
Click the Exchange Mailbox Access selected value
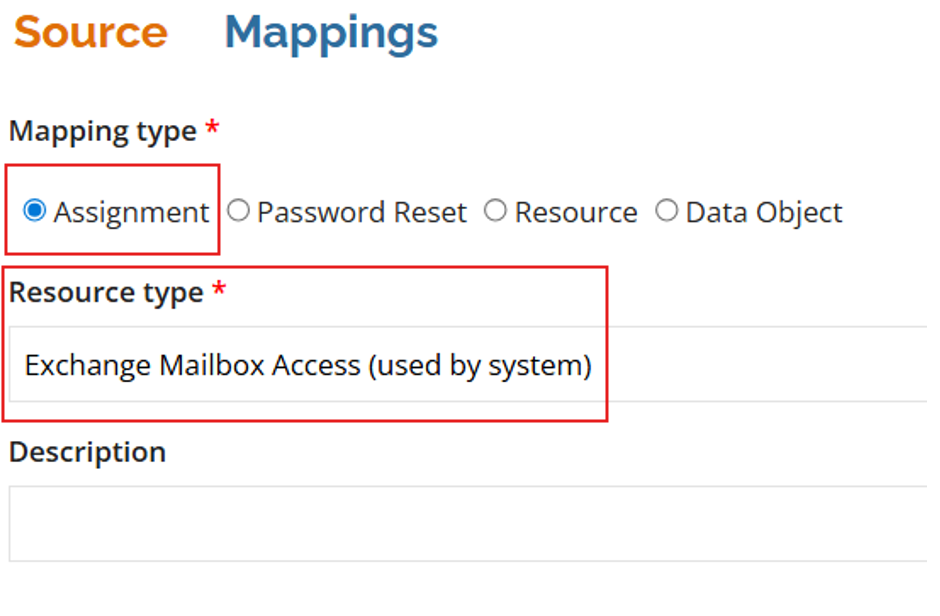[192, 366]
